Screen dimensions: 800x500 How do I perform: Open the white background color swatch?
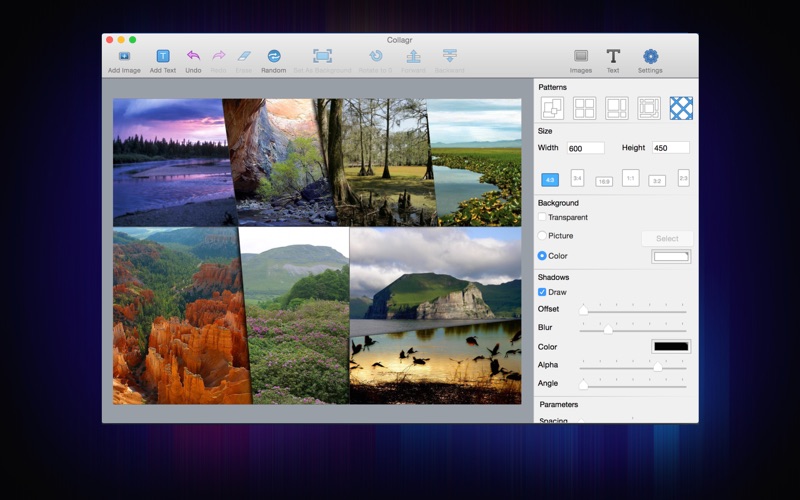pyautogui.click(x=671, y=256)
